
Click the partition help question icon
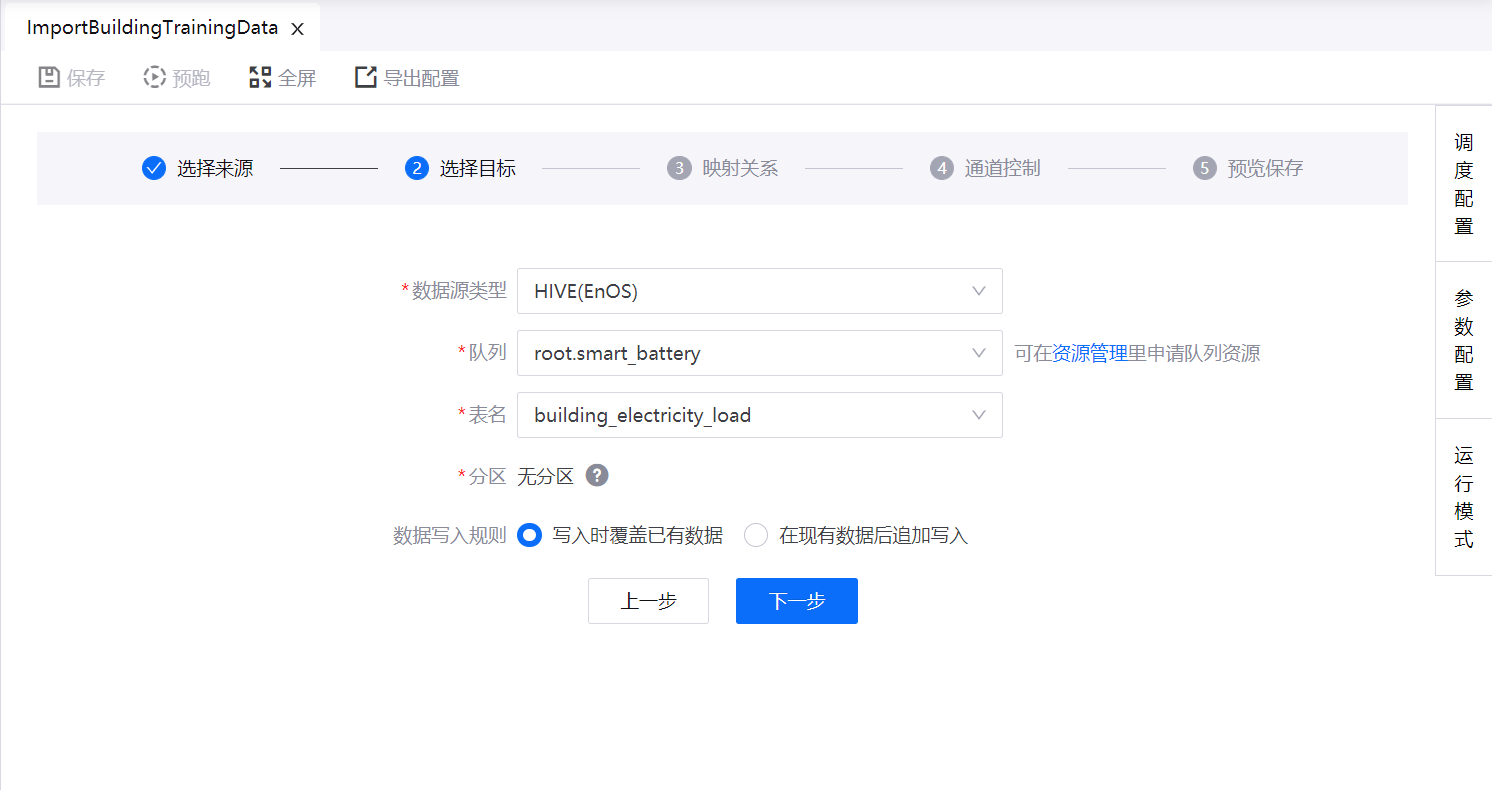pyautogui.click(x=597, y=476)
